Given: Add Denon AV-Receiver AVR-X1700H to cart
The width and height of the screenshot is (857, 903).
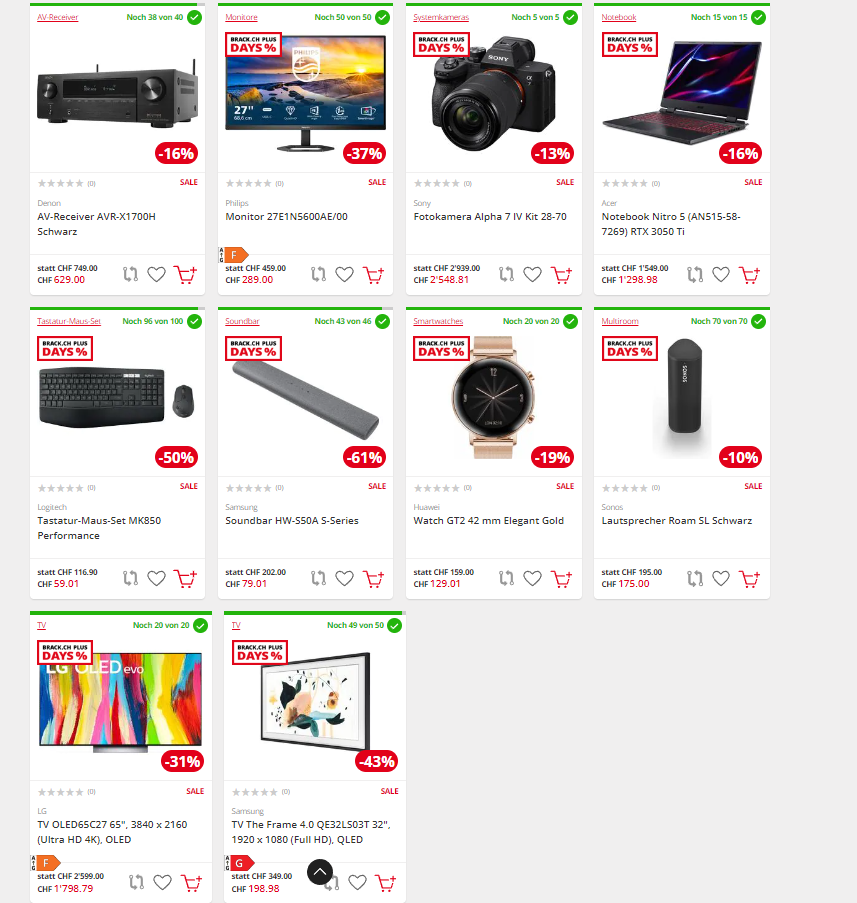Looking at the screenshot, I should click(185, 275).
